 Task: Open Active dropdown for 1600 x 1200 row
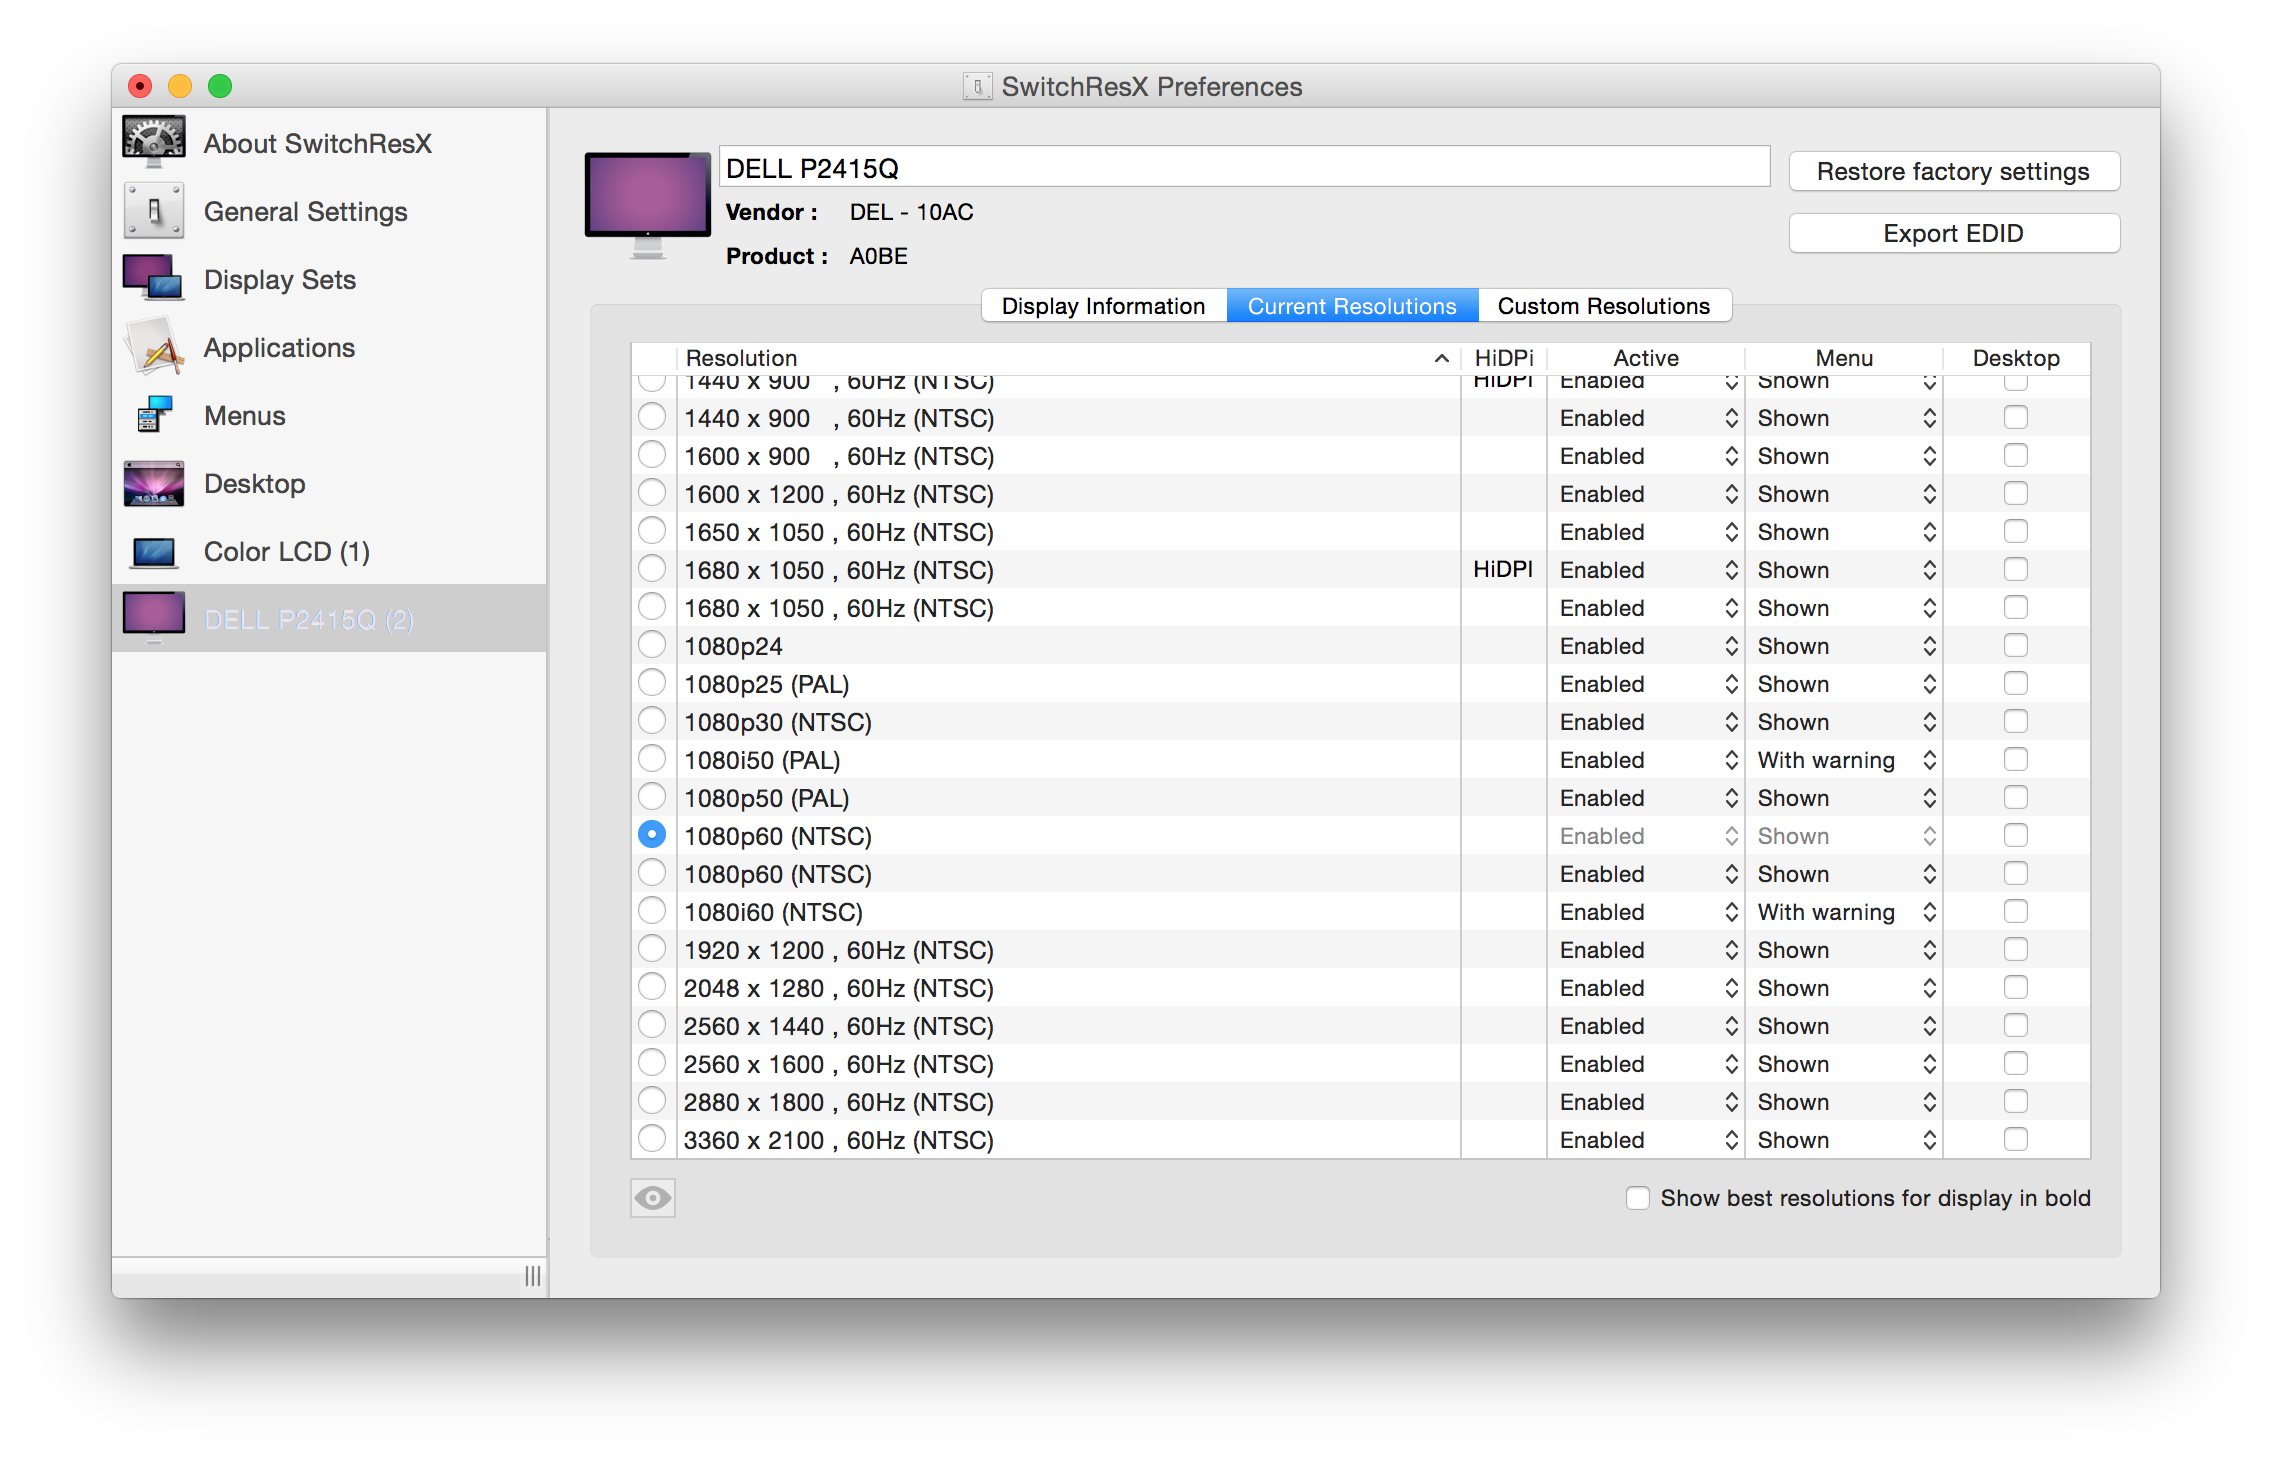click(x=1648, y=494)
